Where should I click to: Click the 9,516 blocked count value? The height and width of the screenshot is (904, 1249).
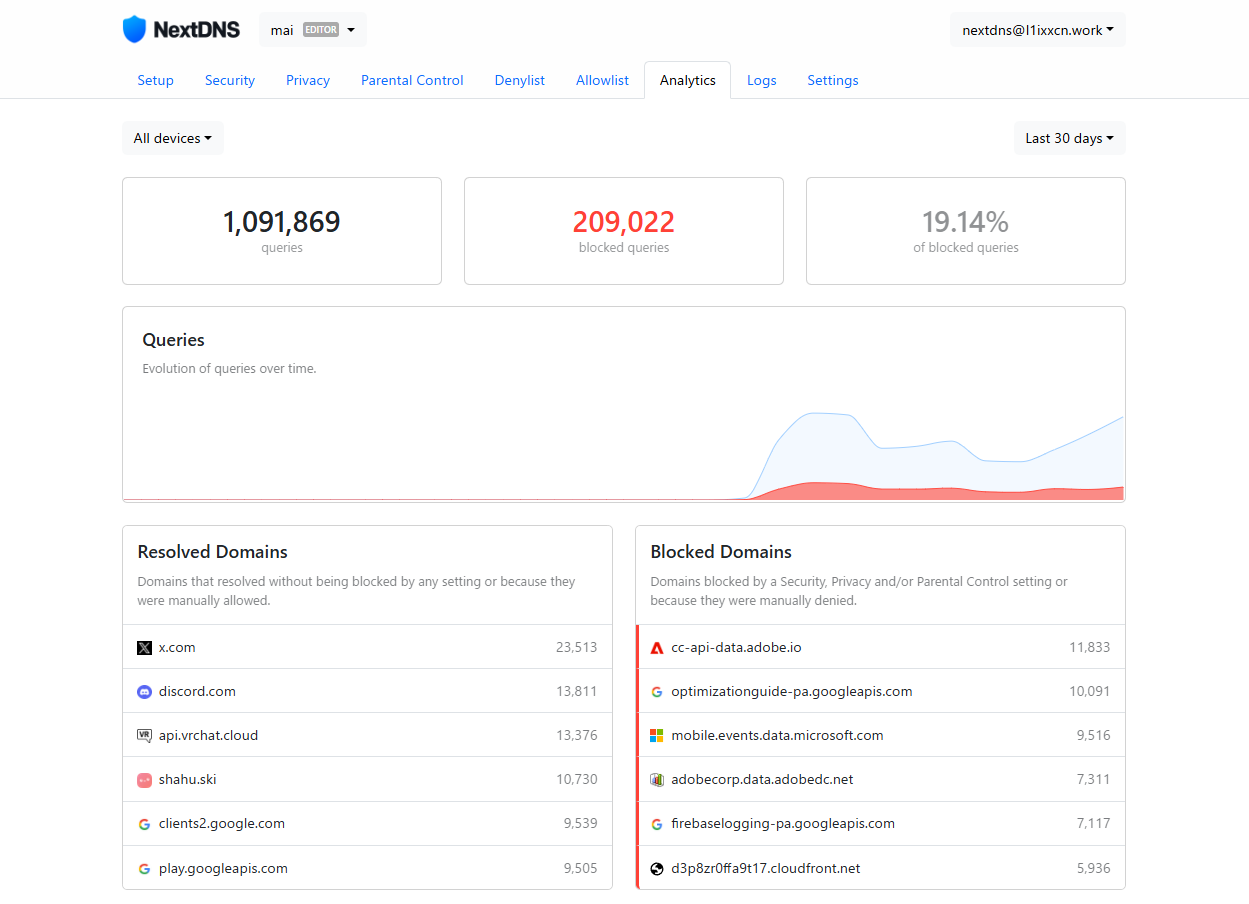click(x=1094, y=736)
